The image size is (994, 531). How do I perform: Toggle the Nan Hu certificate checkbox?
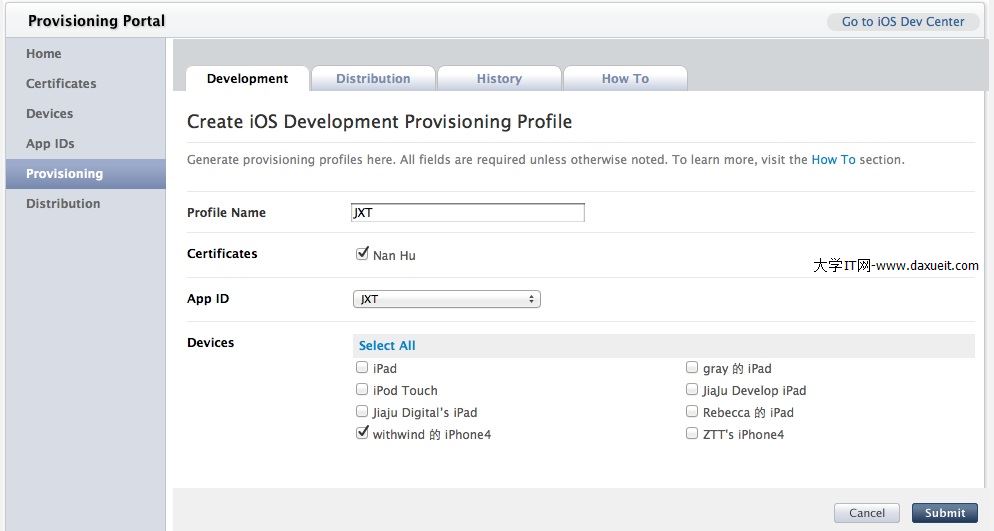[x=362, y=254]
